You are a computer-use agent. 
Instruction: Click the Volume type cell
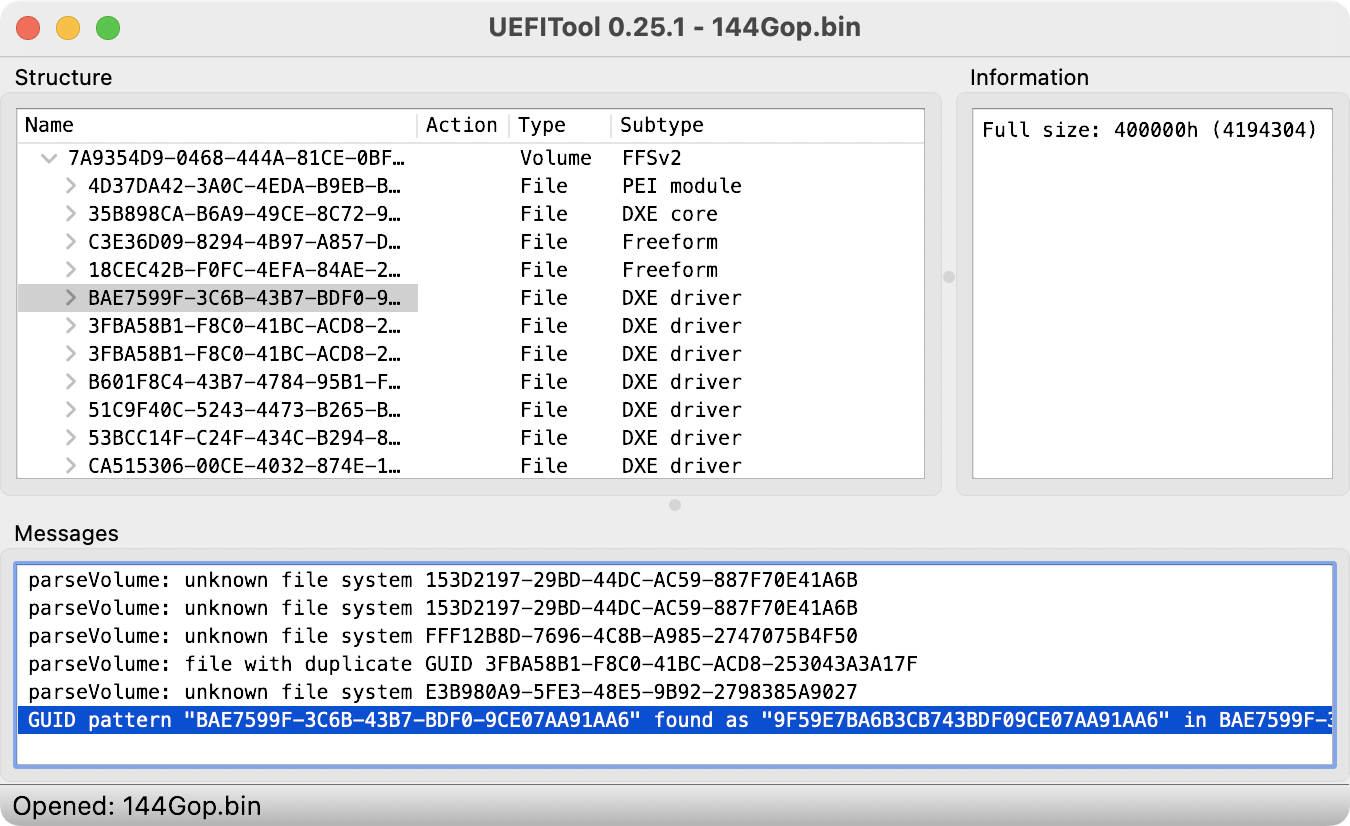coord(556,158)
